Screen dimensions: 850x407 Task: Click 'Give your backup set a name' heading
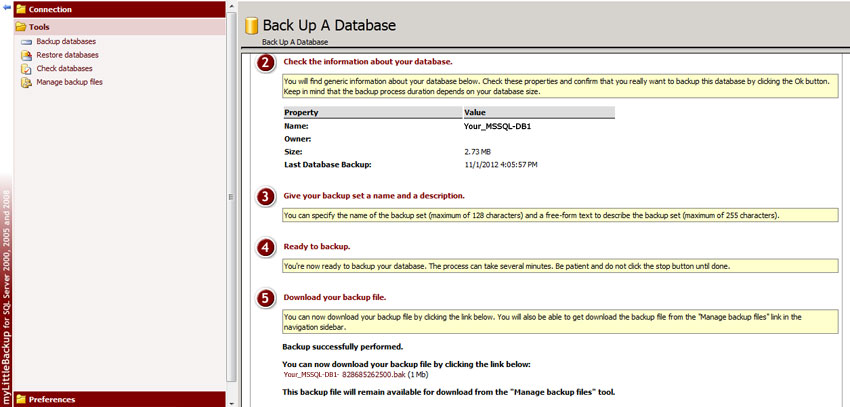(x=374, y=195)
